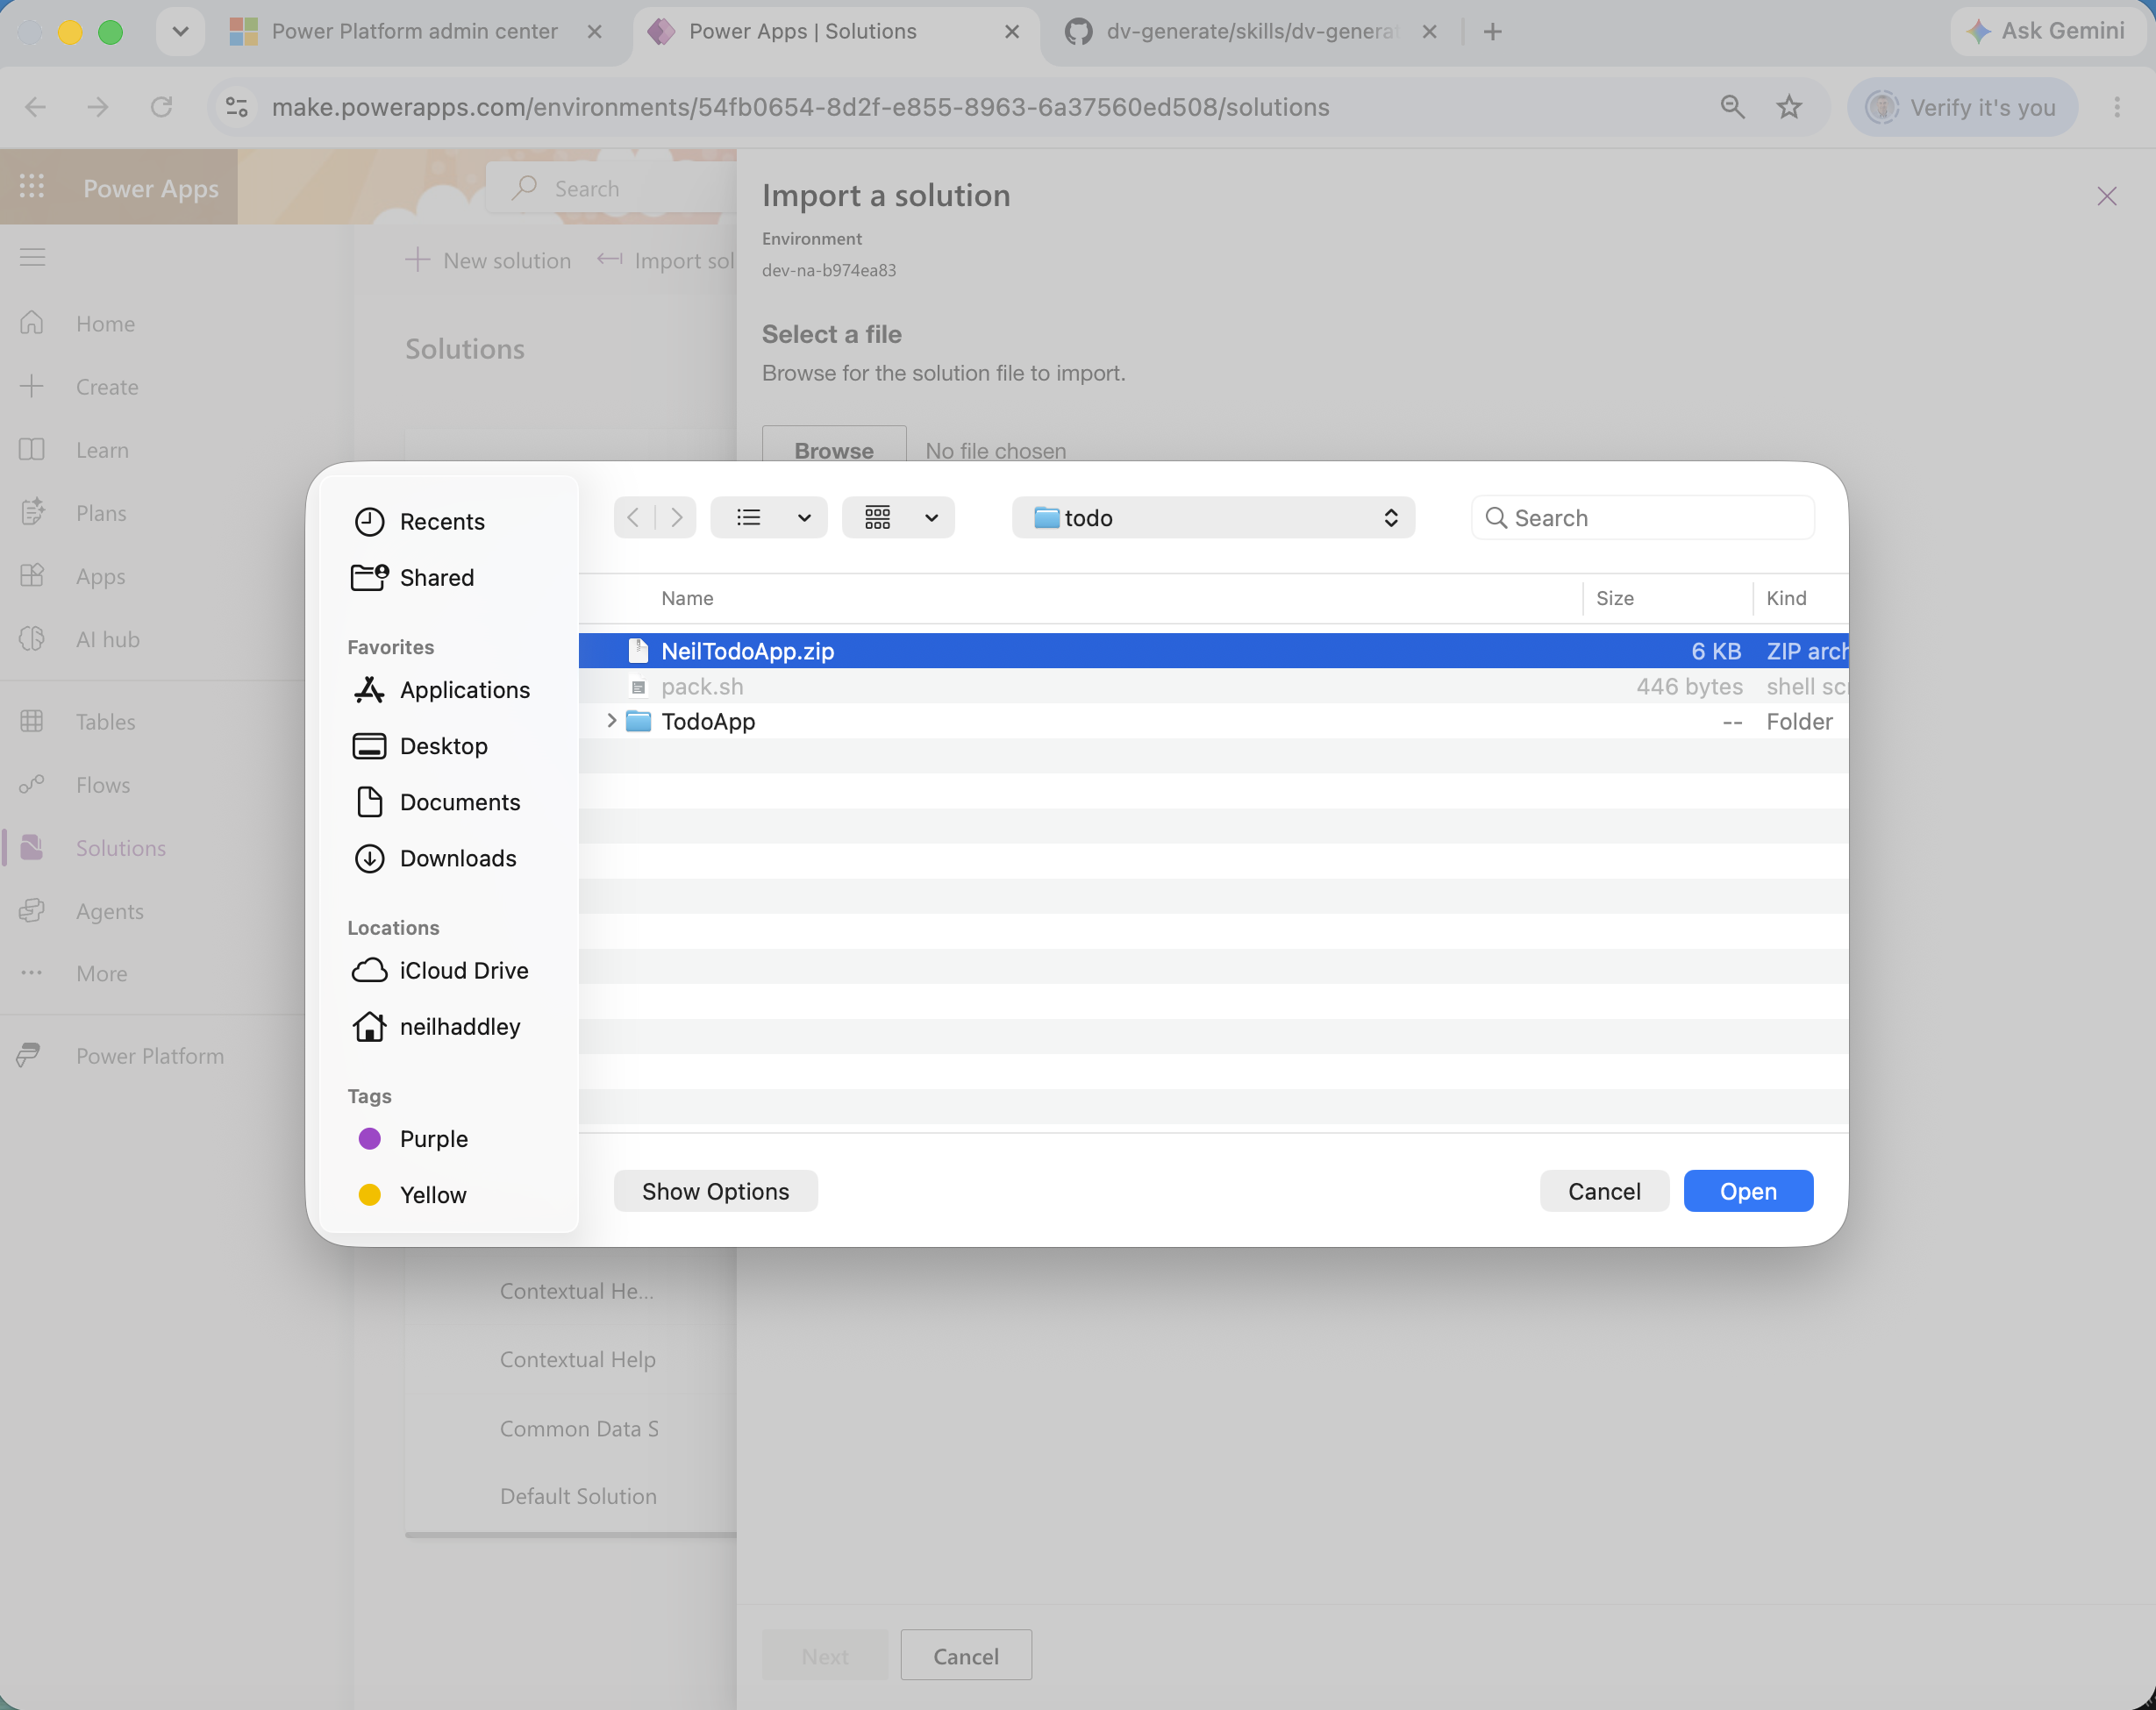Go forward in the file dialog
Screen dimensions: 2156x1710
pyautogui.click(x=676, y=517)
